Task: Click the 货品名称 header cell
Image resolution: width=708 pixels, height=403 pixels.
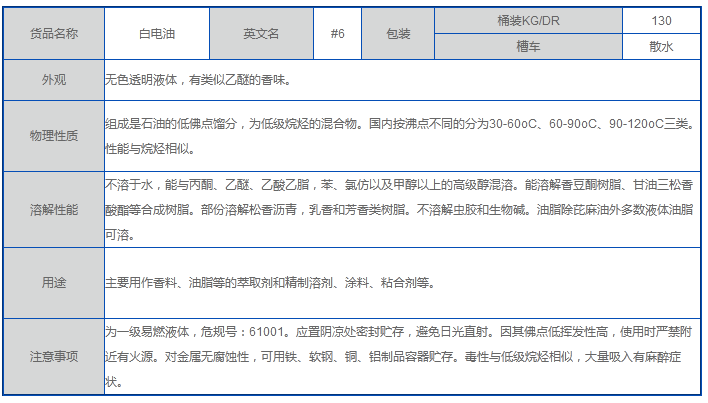Action: 54,33
